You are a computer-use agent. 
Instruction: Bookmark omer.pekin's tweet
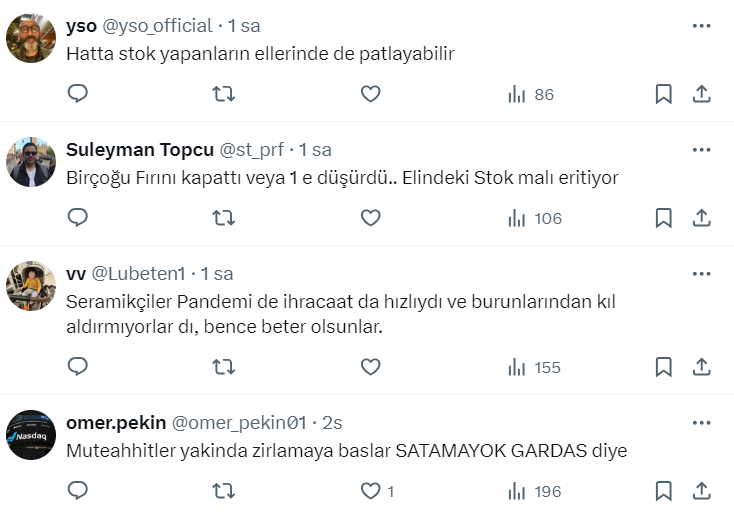[663, 491]
